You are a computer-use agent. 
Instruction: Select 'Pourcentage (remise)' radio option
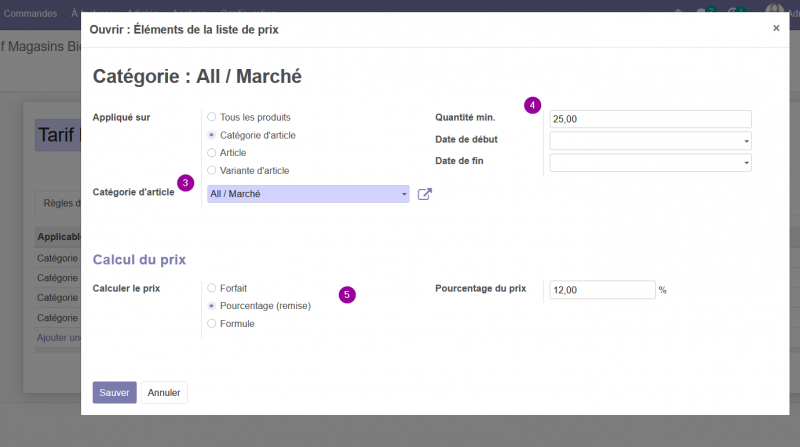coord(212,306)
